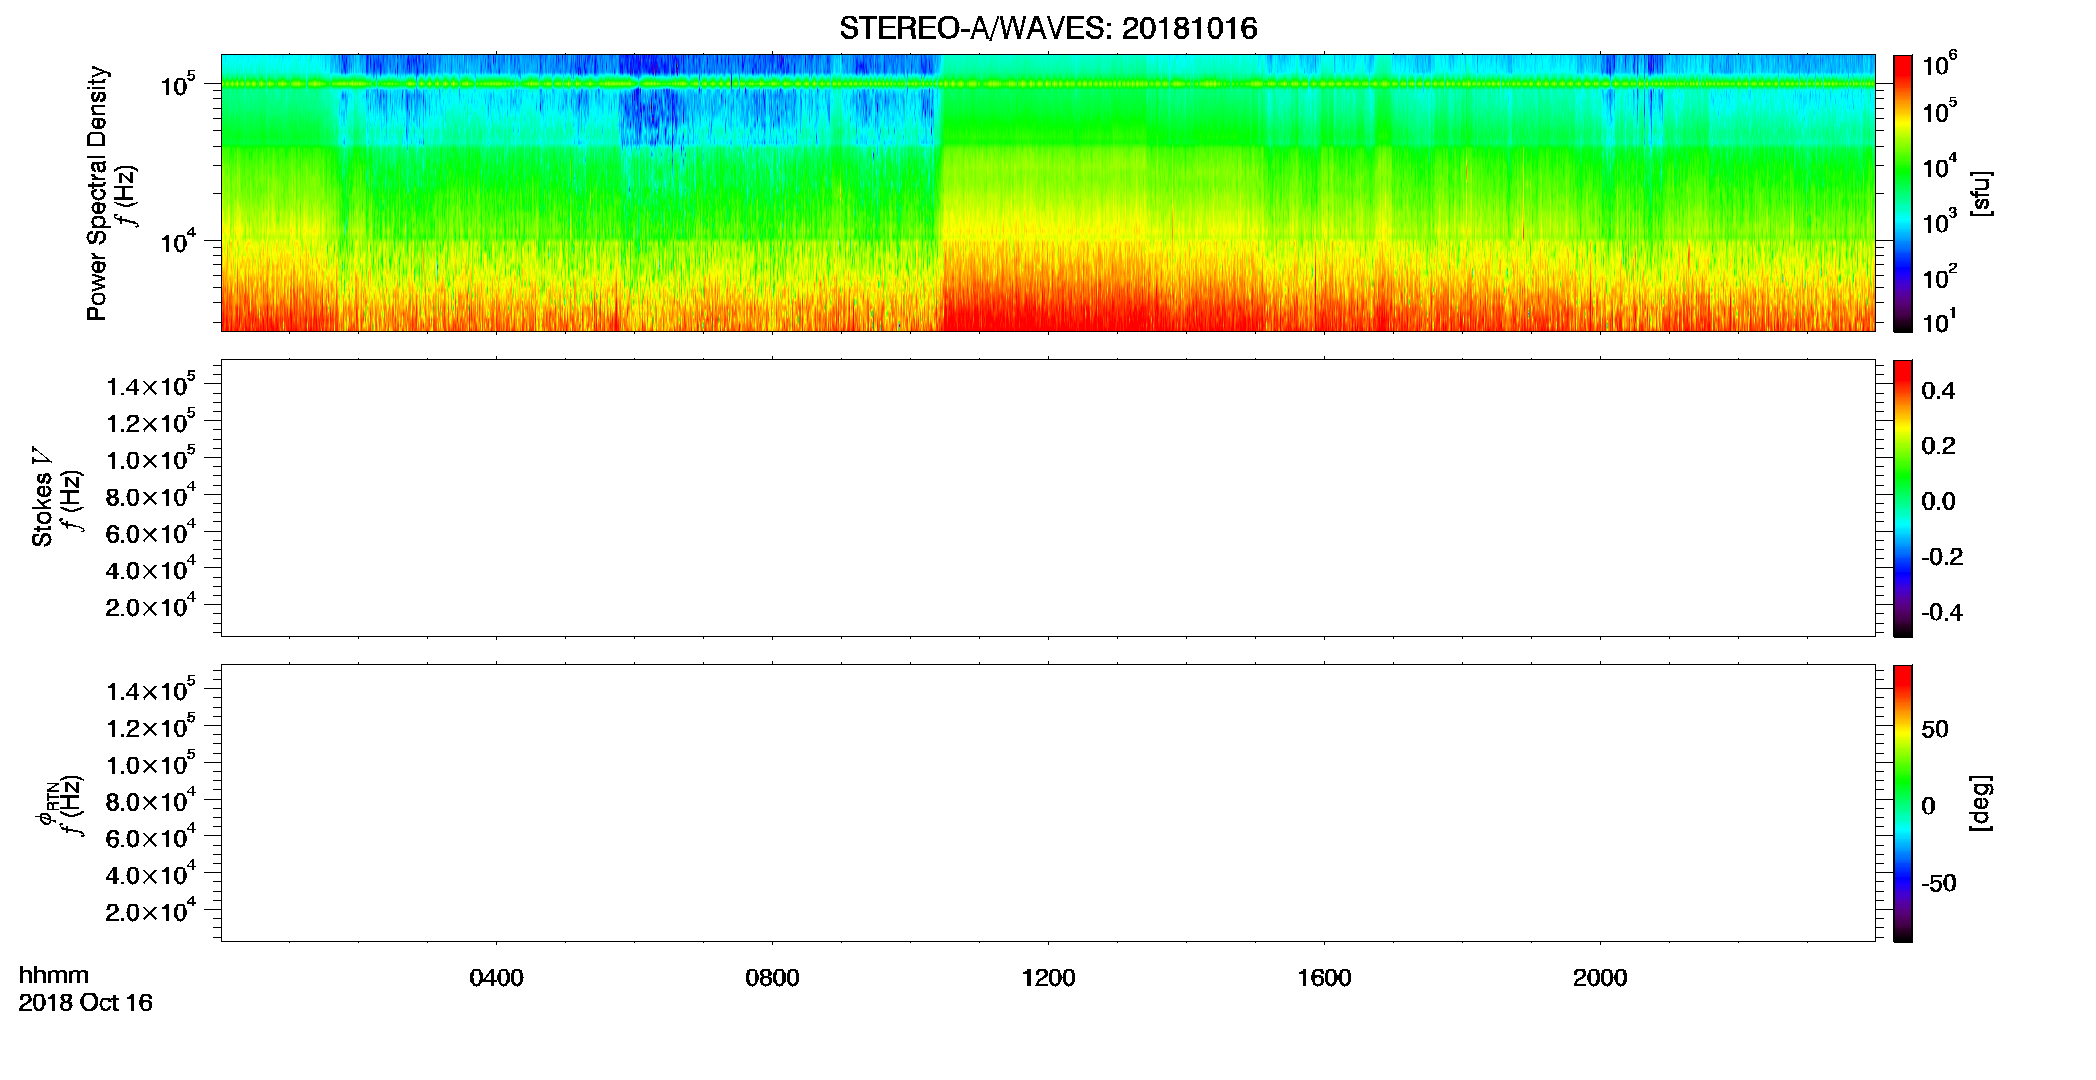2096x1080 pixels.
Task: Click the -50 value on the degrees colorbar
Action: (x=1939, y=883)
